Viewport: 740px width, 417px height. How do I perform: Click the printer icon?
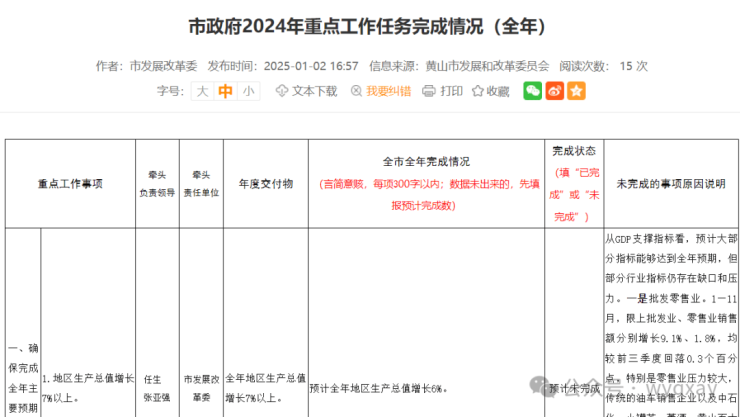coord(428,91)
